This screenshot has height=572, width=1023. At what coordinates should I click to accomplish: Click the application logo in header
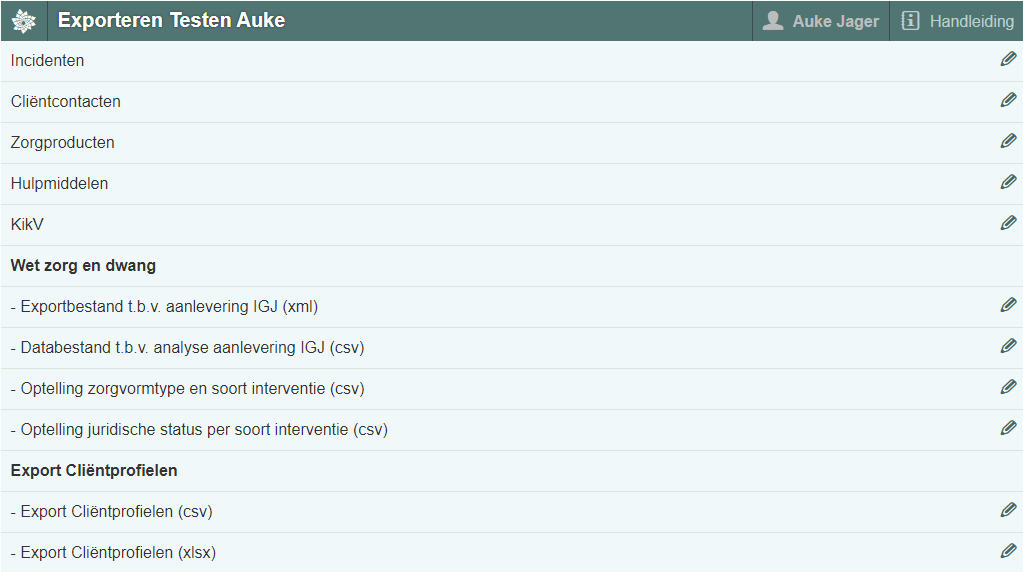point(23,21)
